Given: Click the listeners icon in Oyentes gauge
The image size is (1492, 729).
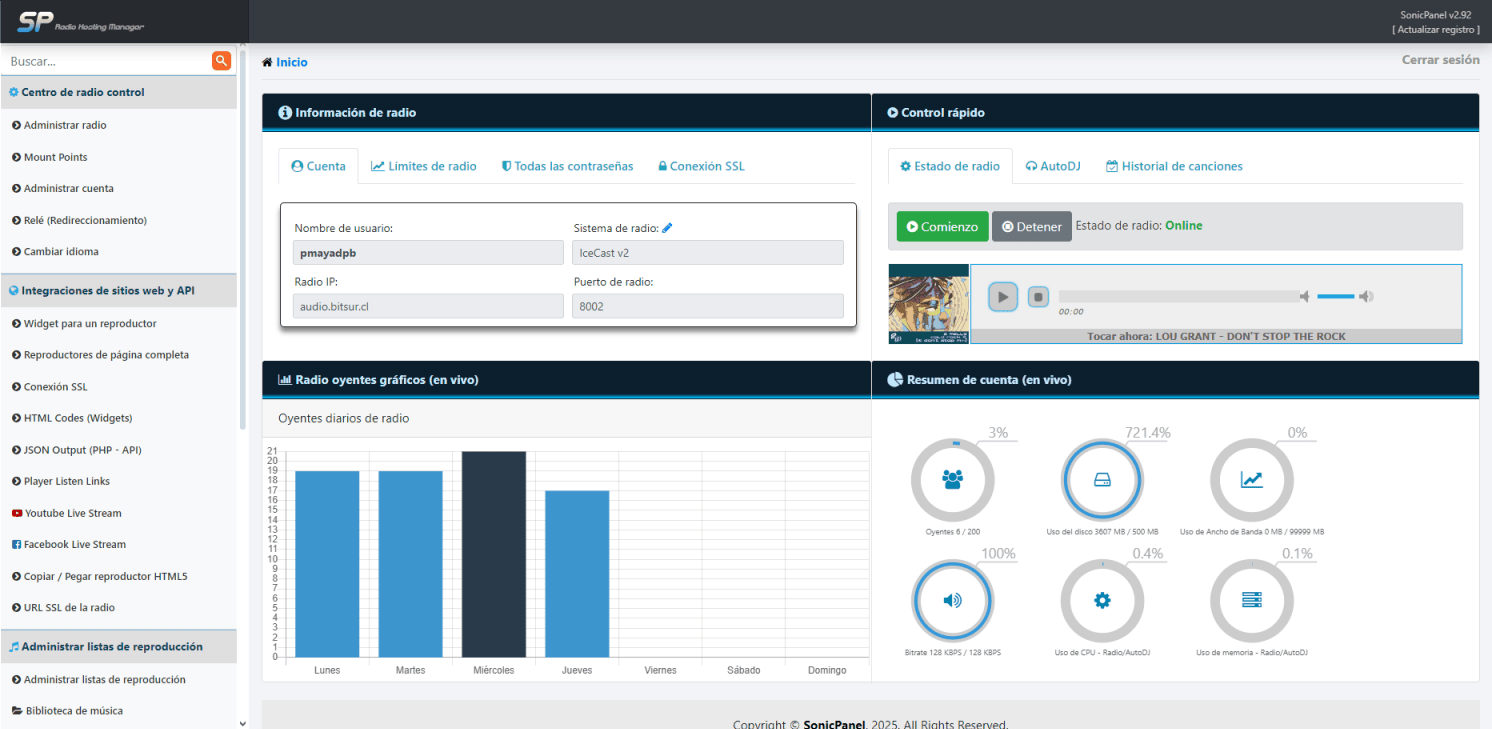Looking at the screenshot, I should click(x=952, y=480).
